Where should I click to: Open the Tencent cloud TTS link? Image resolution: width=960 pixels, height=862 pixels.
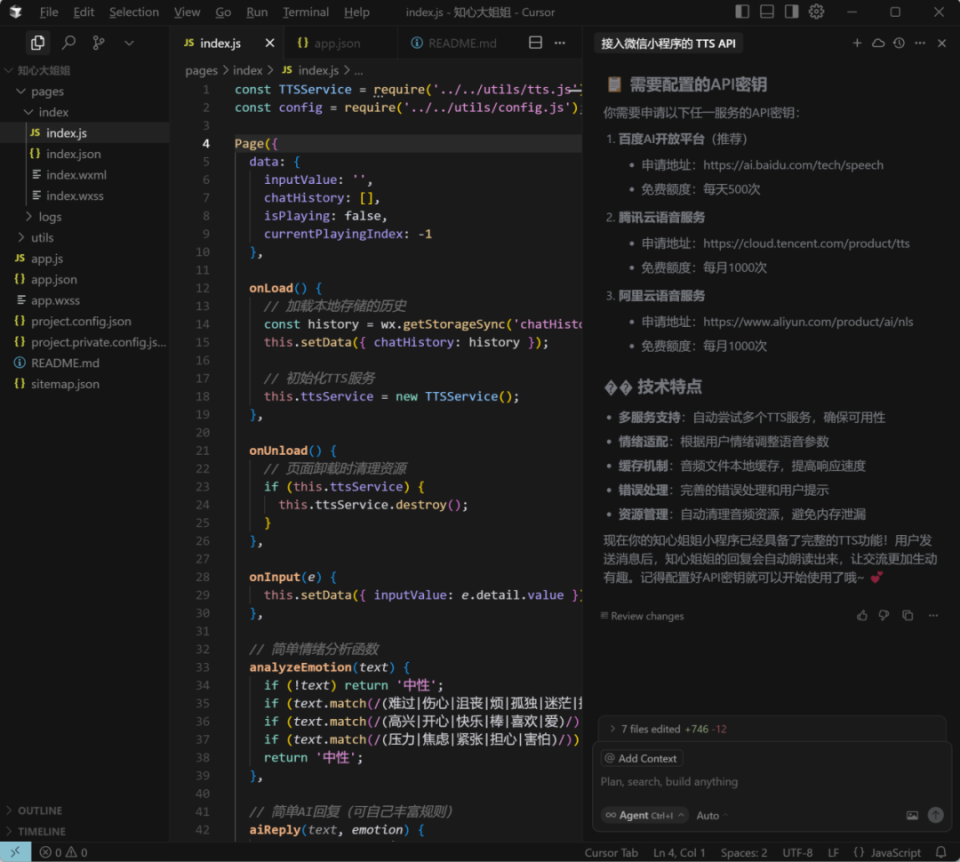coord(806,244)
